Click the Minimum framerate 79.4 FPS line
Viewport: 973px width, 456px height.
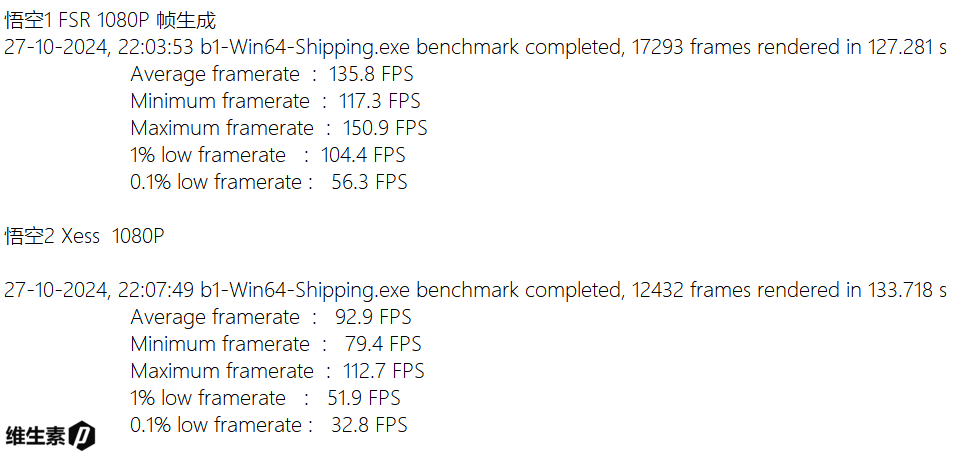coord(276,344)
